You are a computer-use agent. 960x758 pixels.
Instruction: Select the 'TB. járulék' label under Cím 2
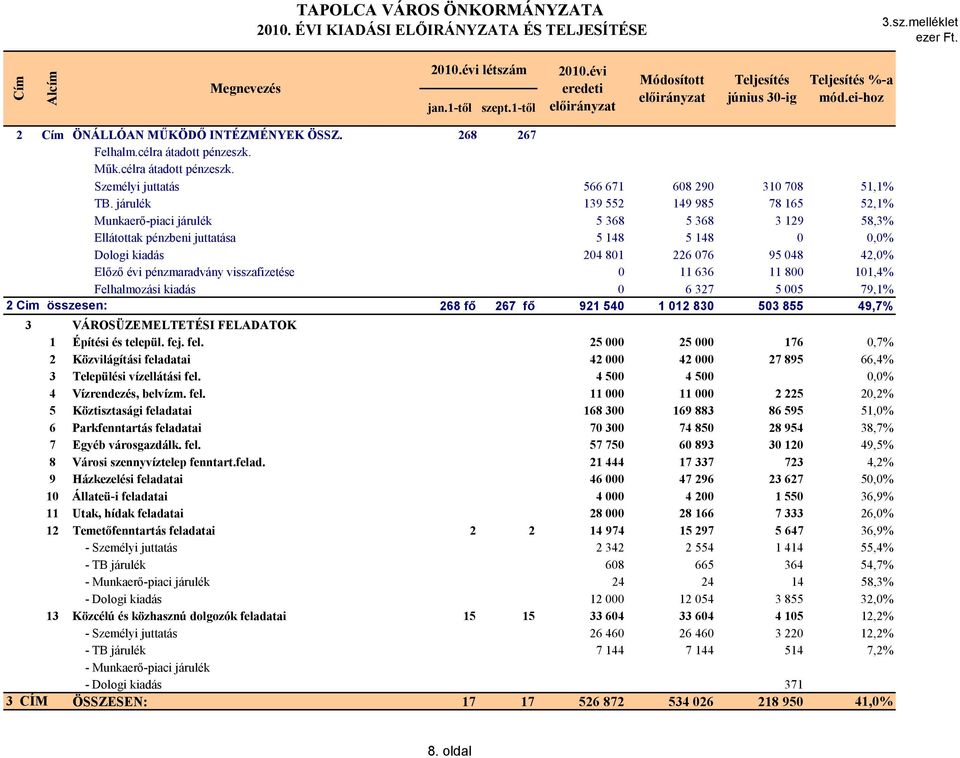(122, 203)
